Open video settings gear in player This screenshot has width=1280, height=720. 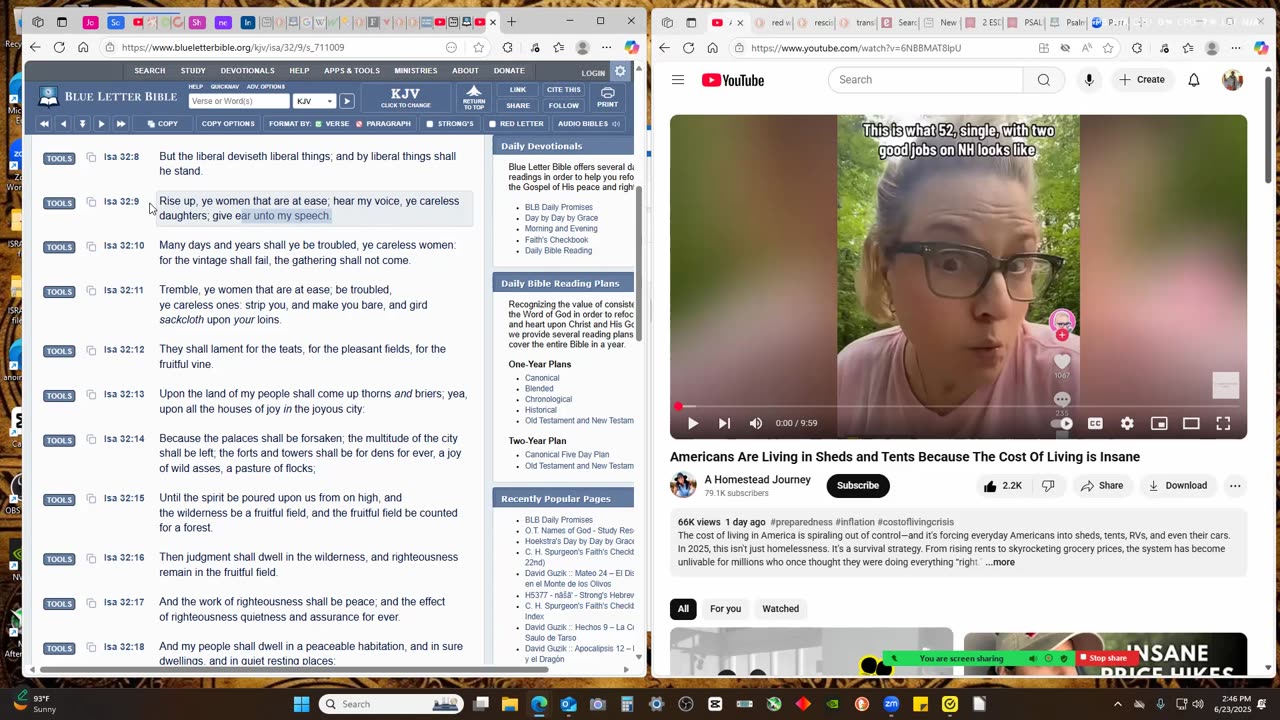[x=1127, y=423]
